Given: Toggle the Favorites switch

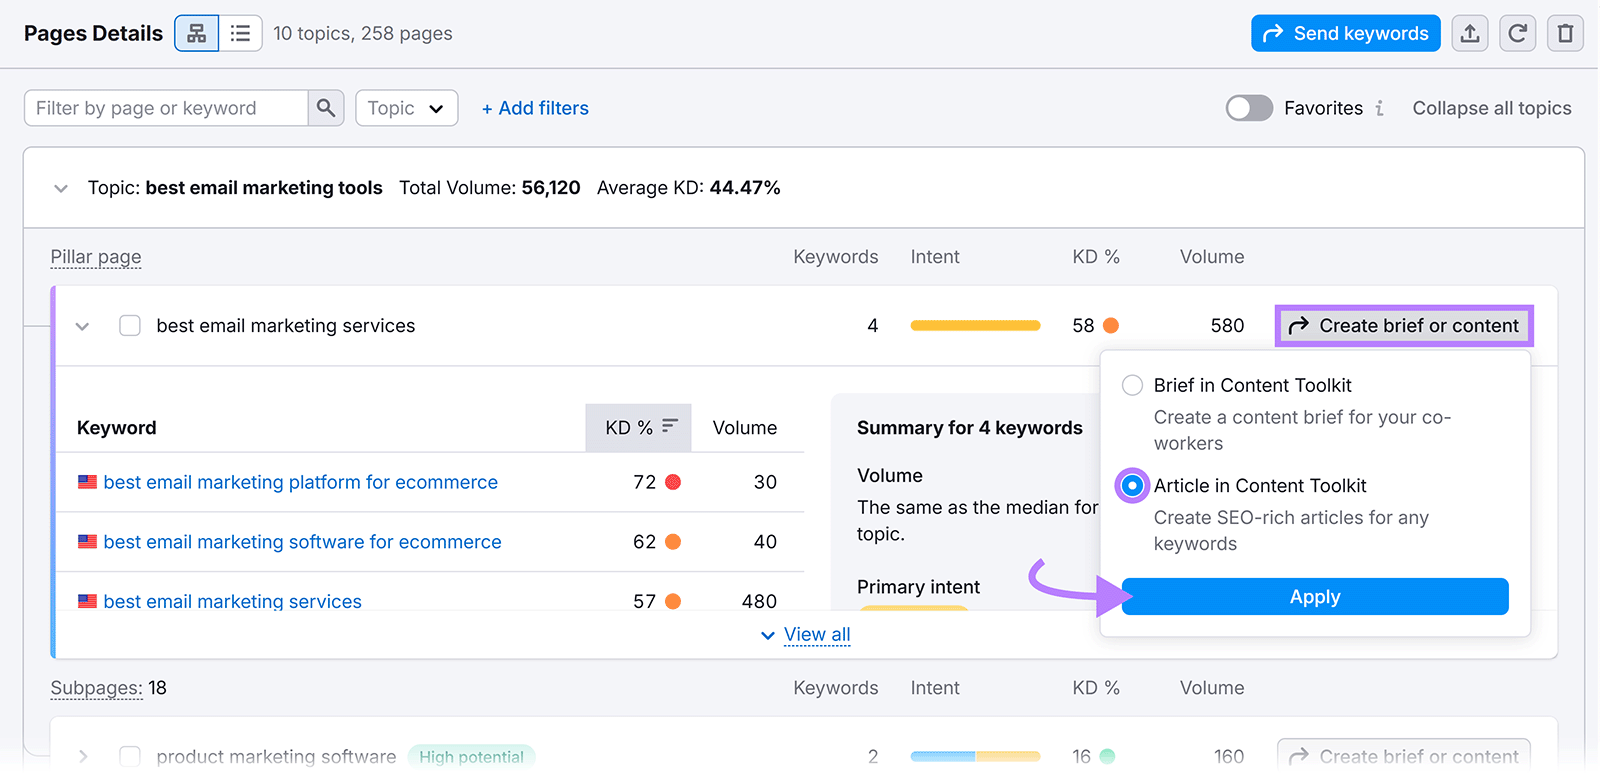Looking at the screenshot, I should (1249, 108).
